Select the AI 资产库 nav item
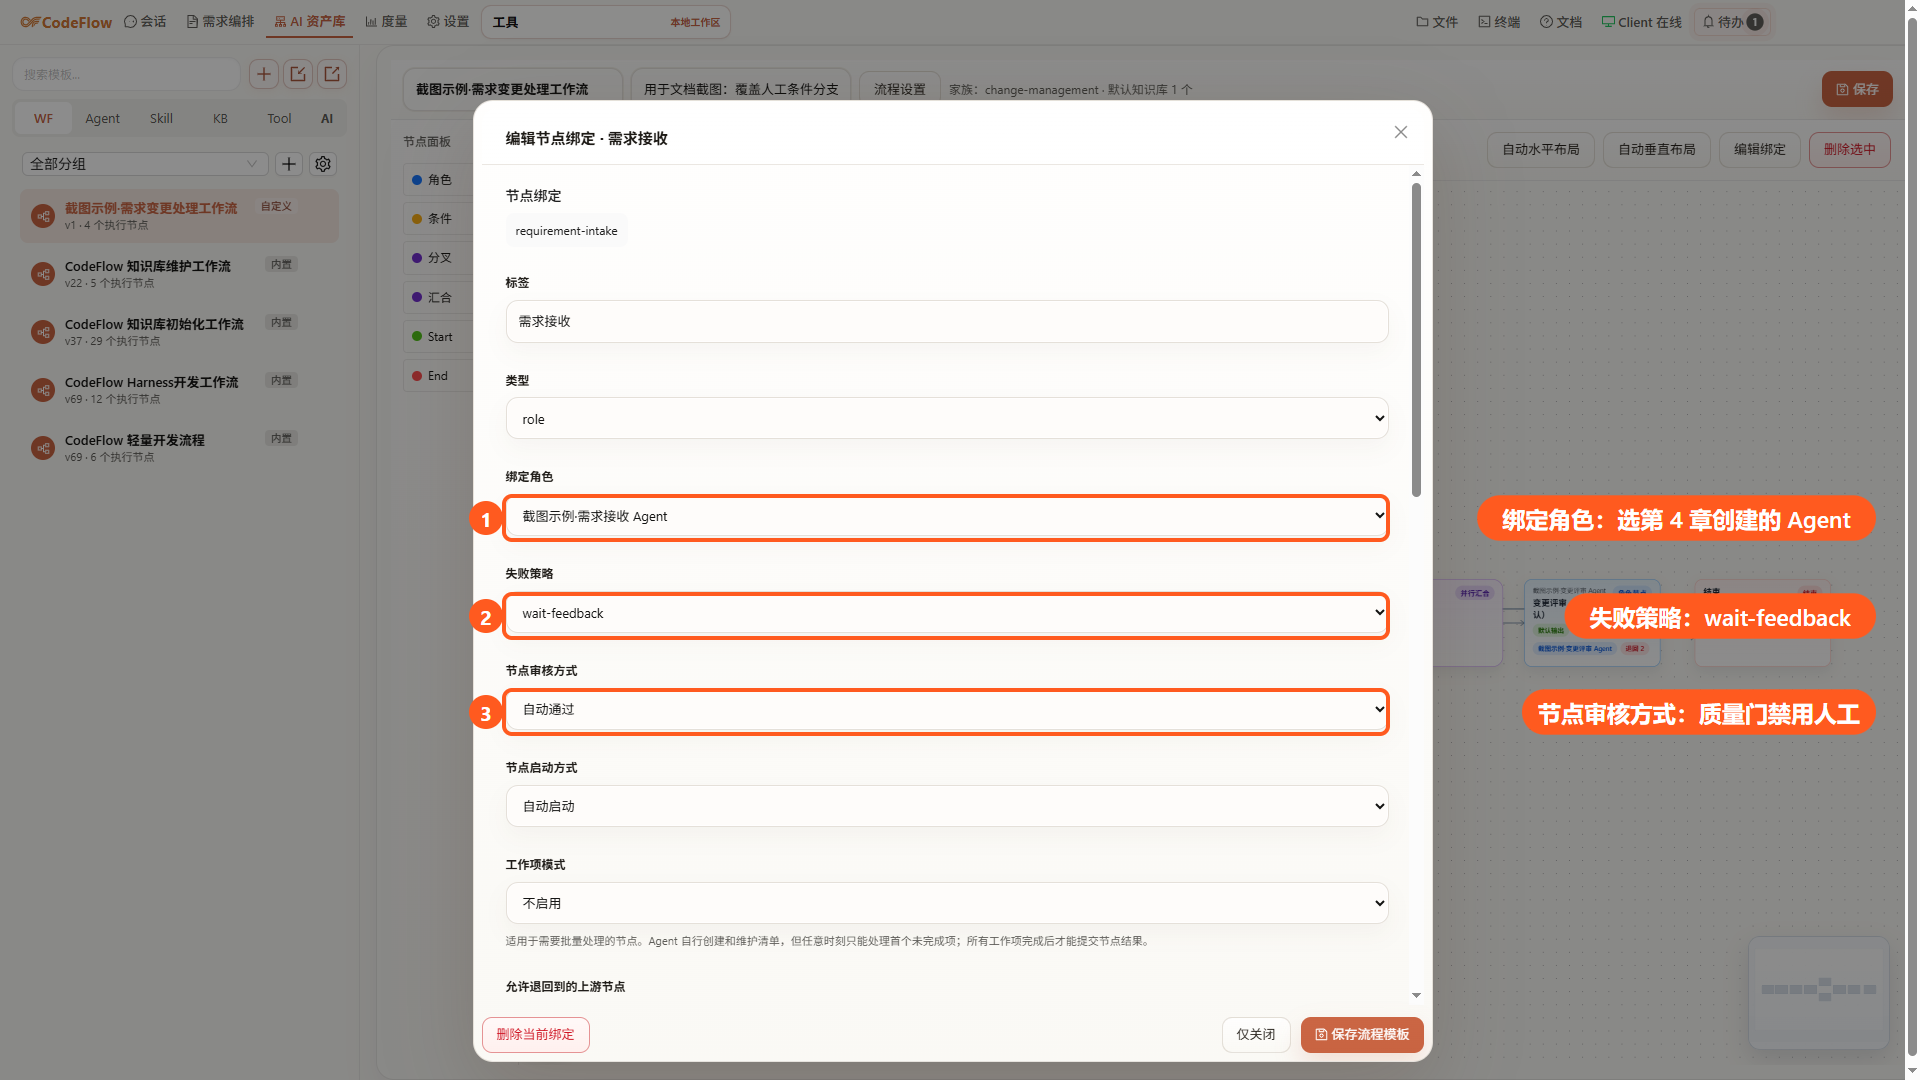The width and height of the screenshot is (1920, 1080). tap(310, 22)
